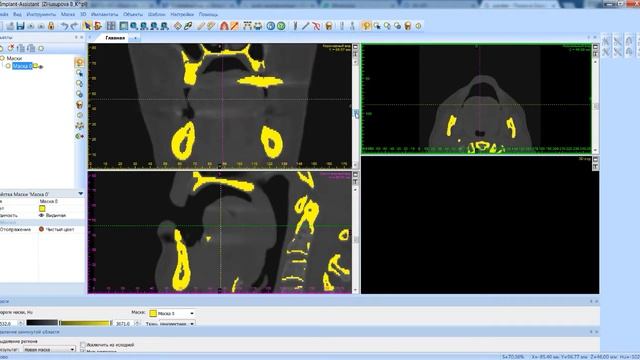
Task: Open the Помощь menu
Action: (208, 14)
